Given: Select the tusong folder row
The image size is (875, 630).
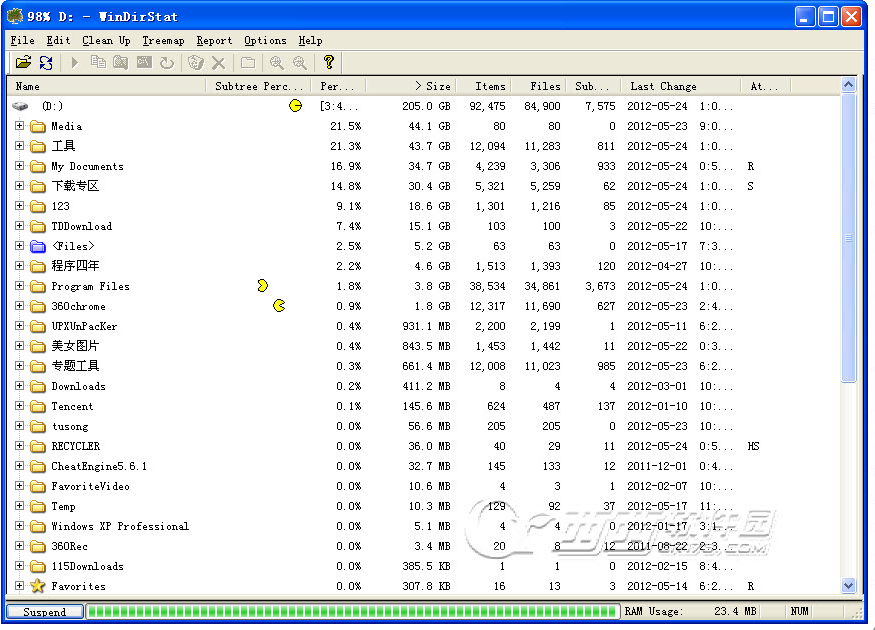Looking at the screenshot, I should [x=424, y=426].
